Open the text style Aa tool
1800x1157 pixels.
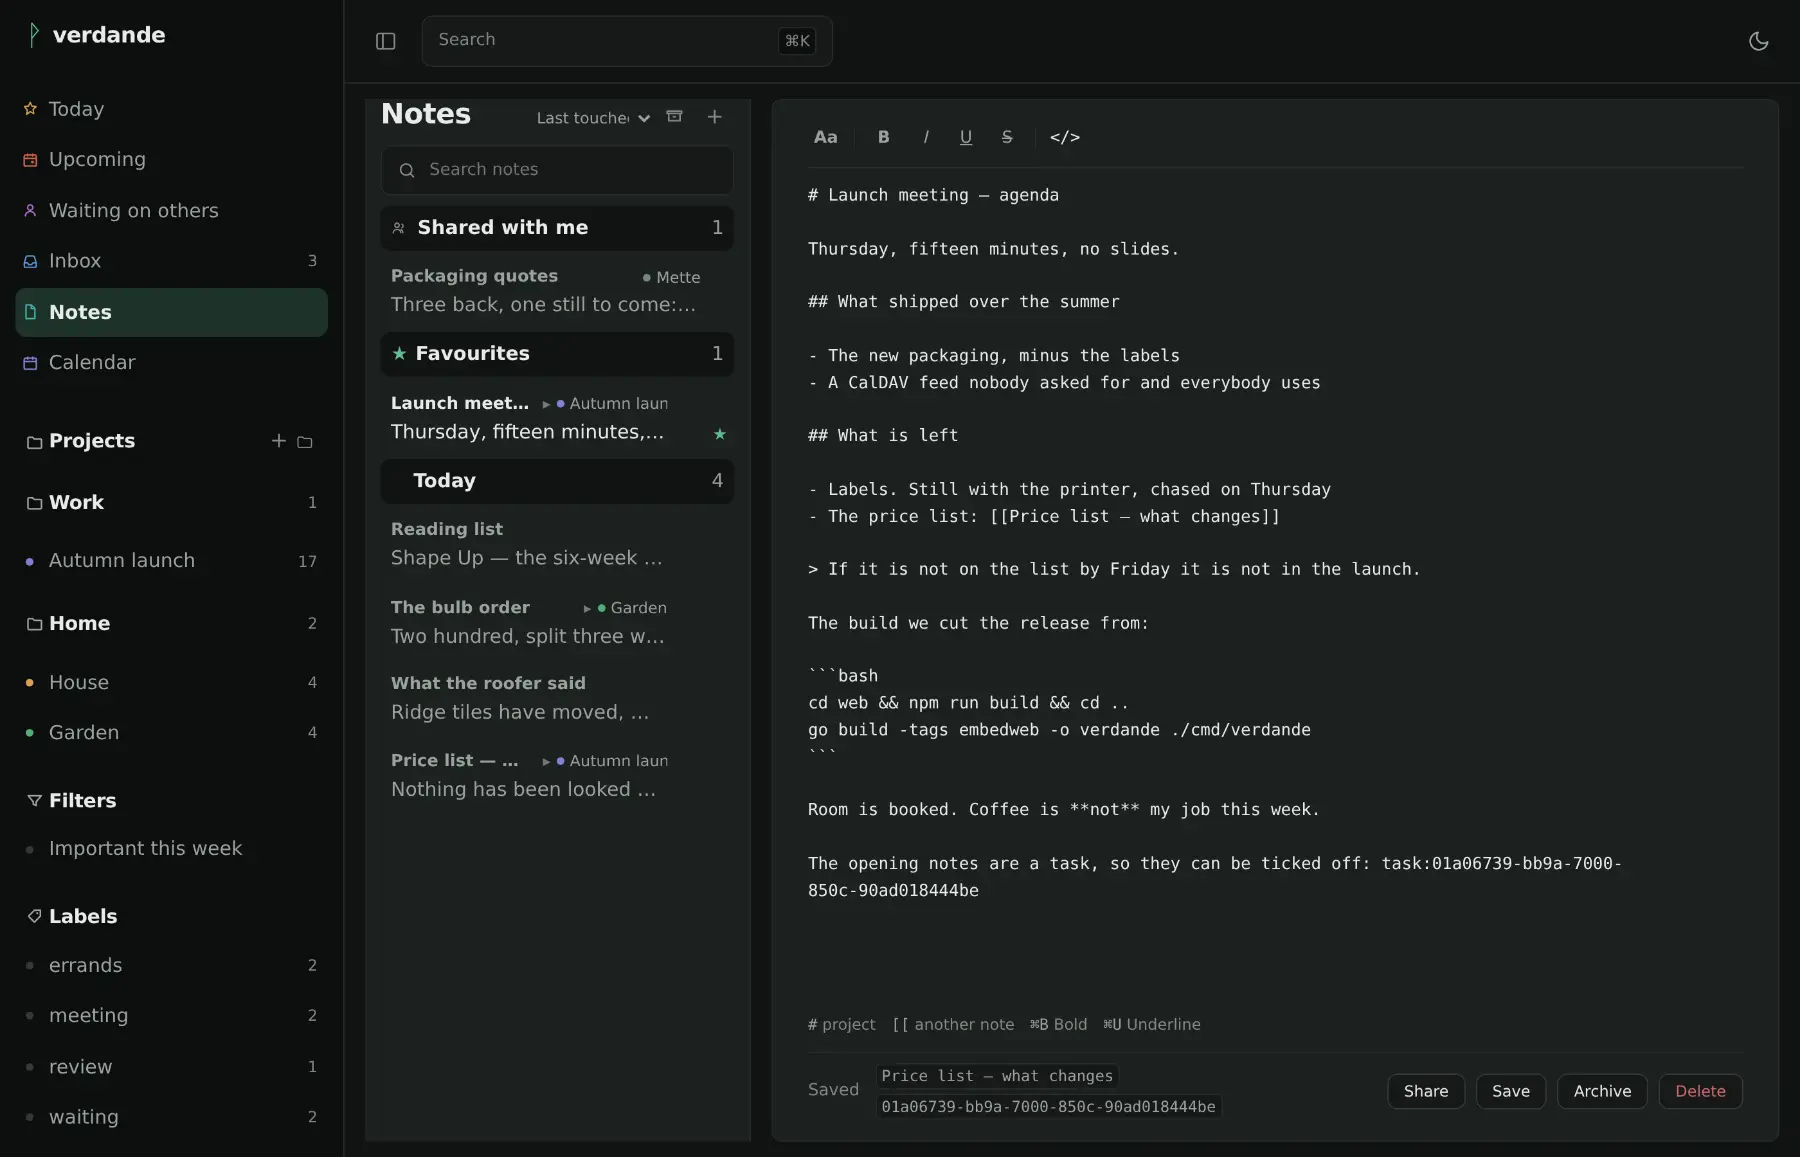[825, 137]
